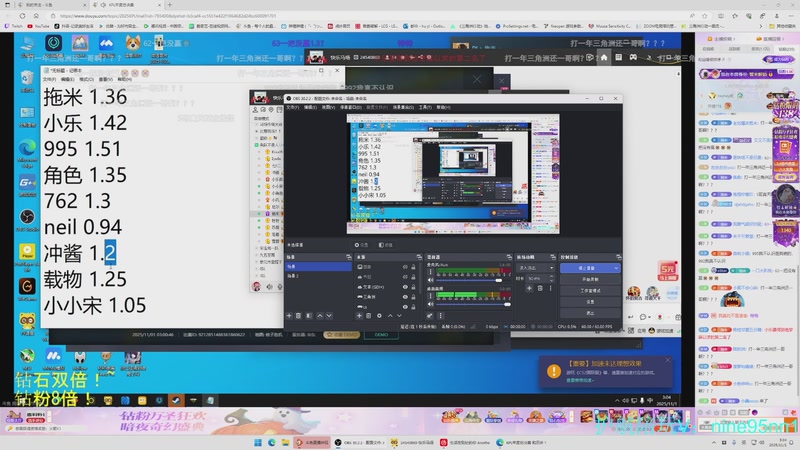This screenshot has width=800, height=450.
Task: Pop out the Controls dock panel
Action: click(618, 257)
